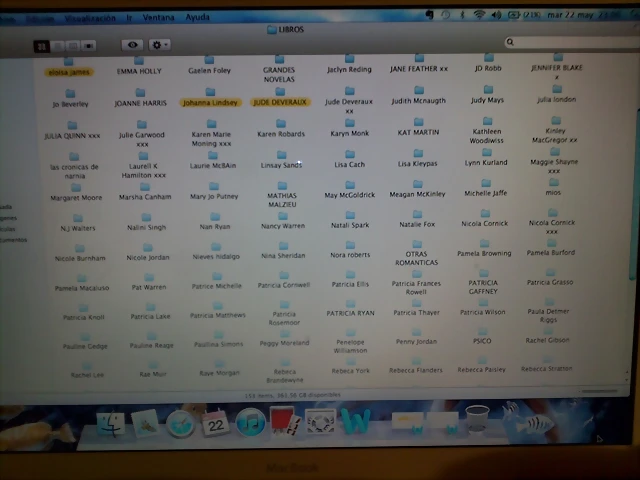Click the date and time display

pos(584,15)
